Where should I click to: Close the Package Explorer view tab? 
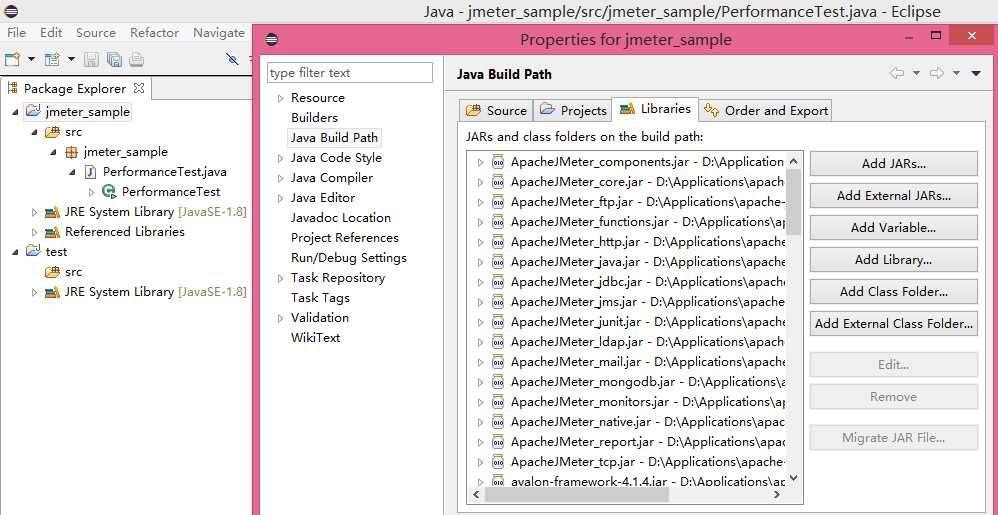pos(138,88)
